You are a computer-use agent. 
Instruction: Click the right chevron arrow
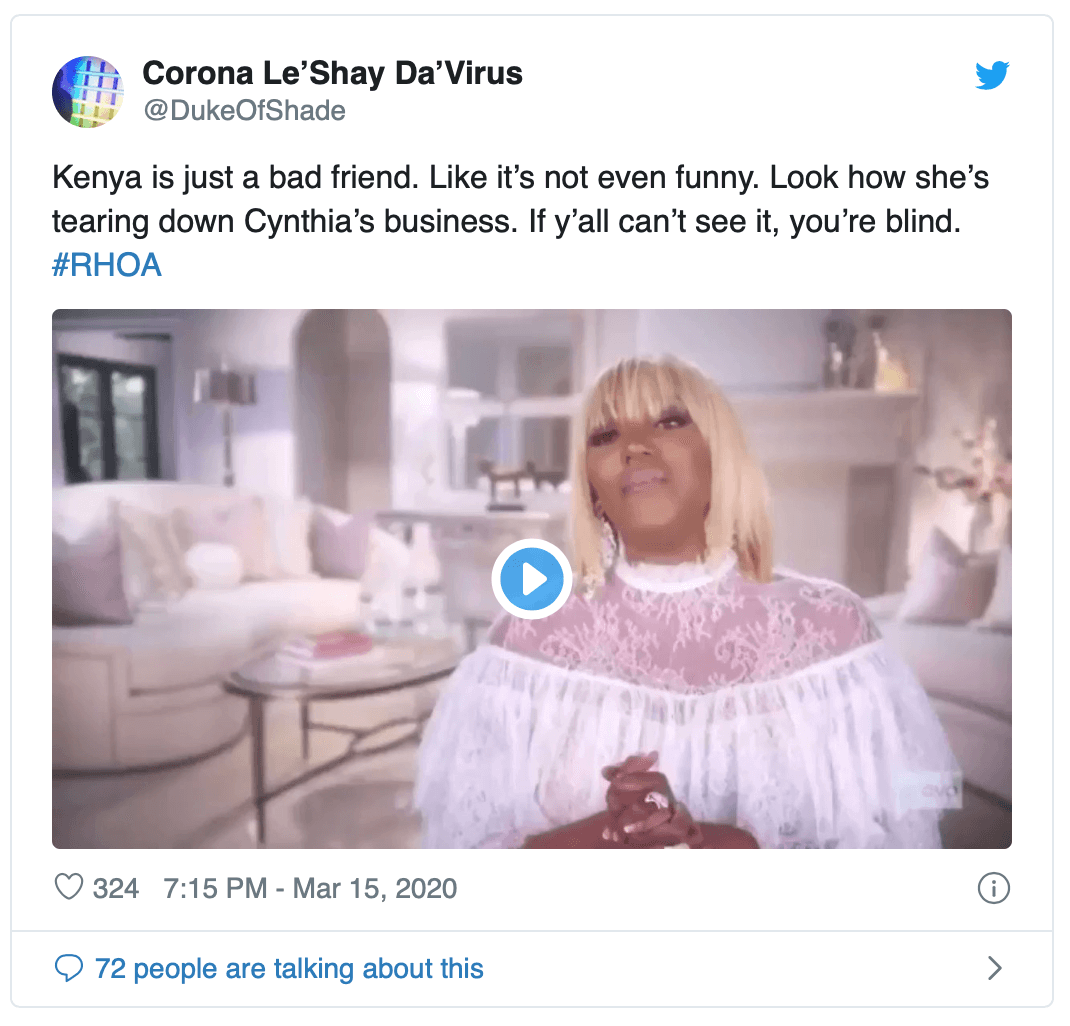(994, 968)
